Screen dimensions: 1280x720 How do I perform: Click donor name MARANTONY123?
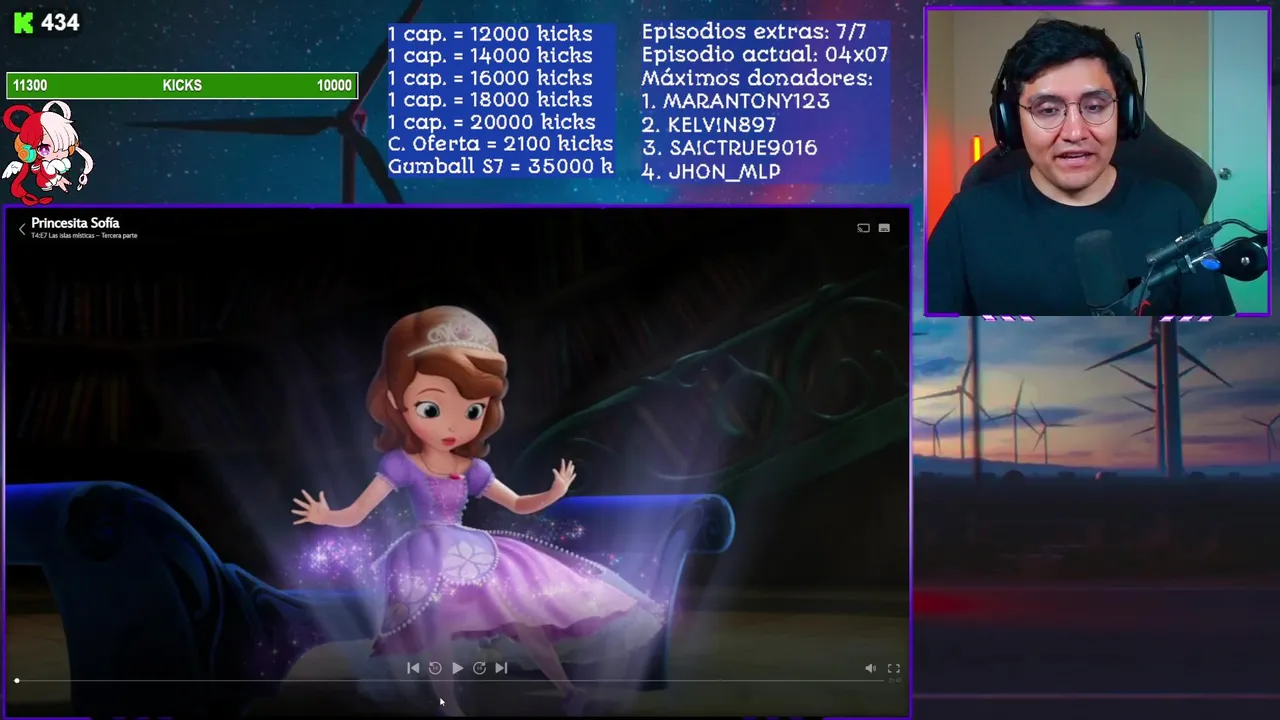[x=746, y=101]
